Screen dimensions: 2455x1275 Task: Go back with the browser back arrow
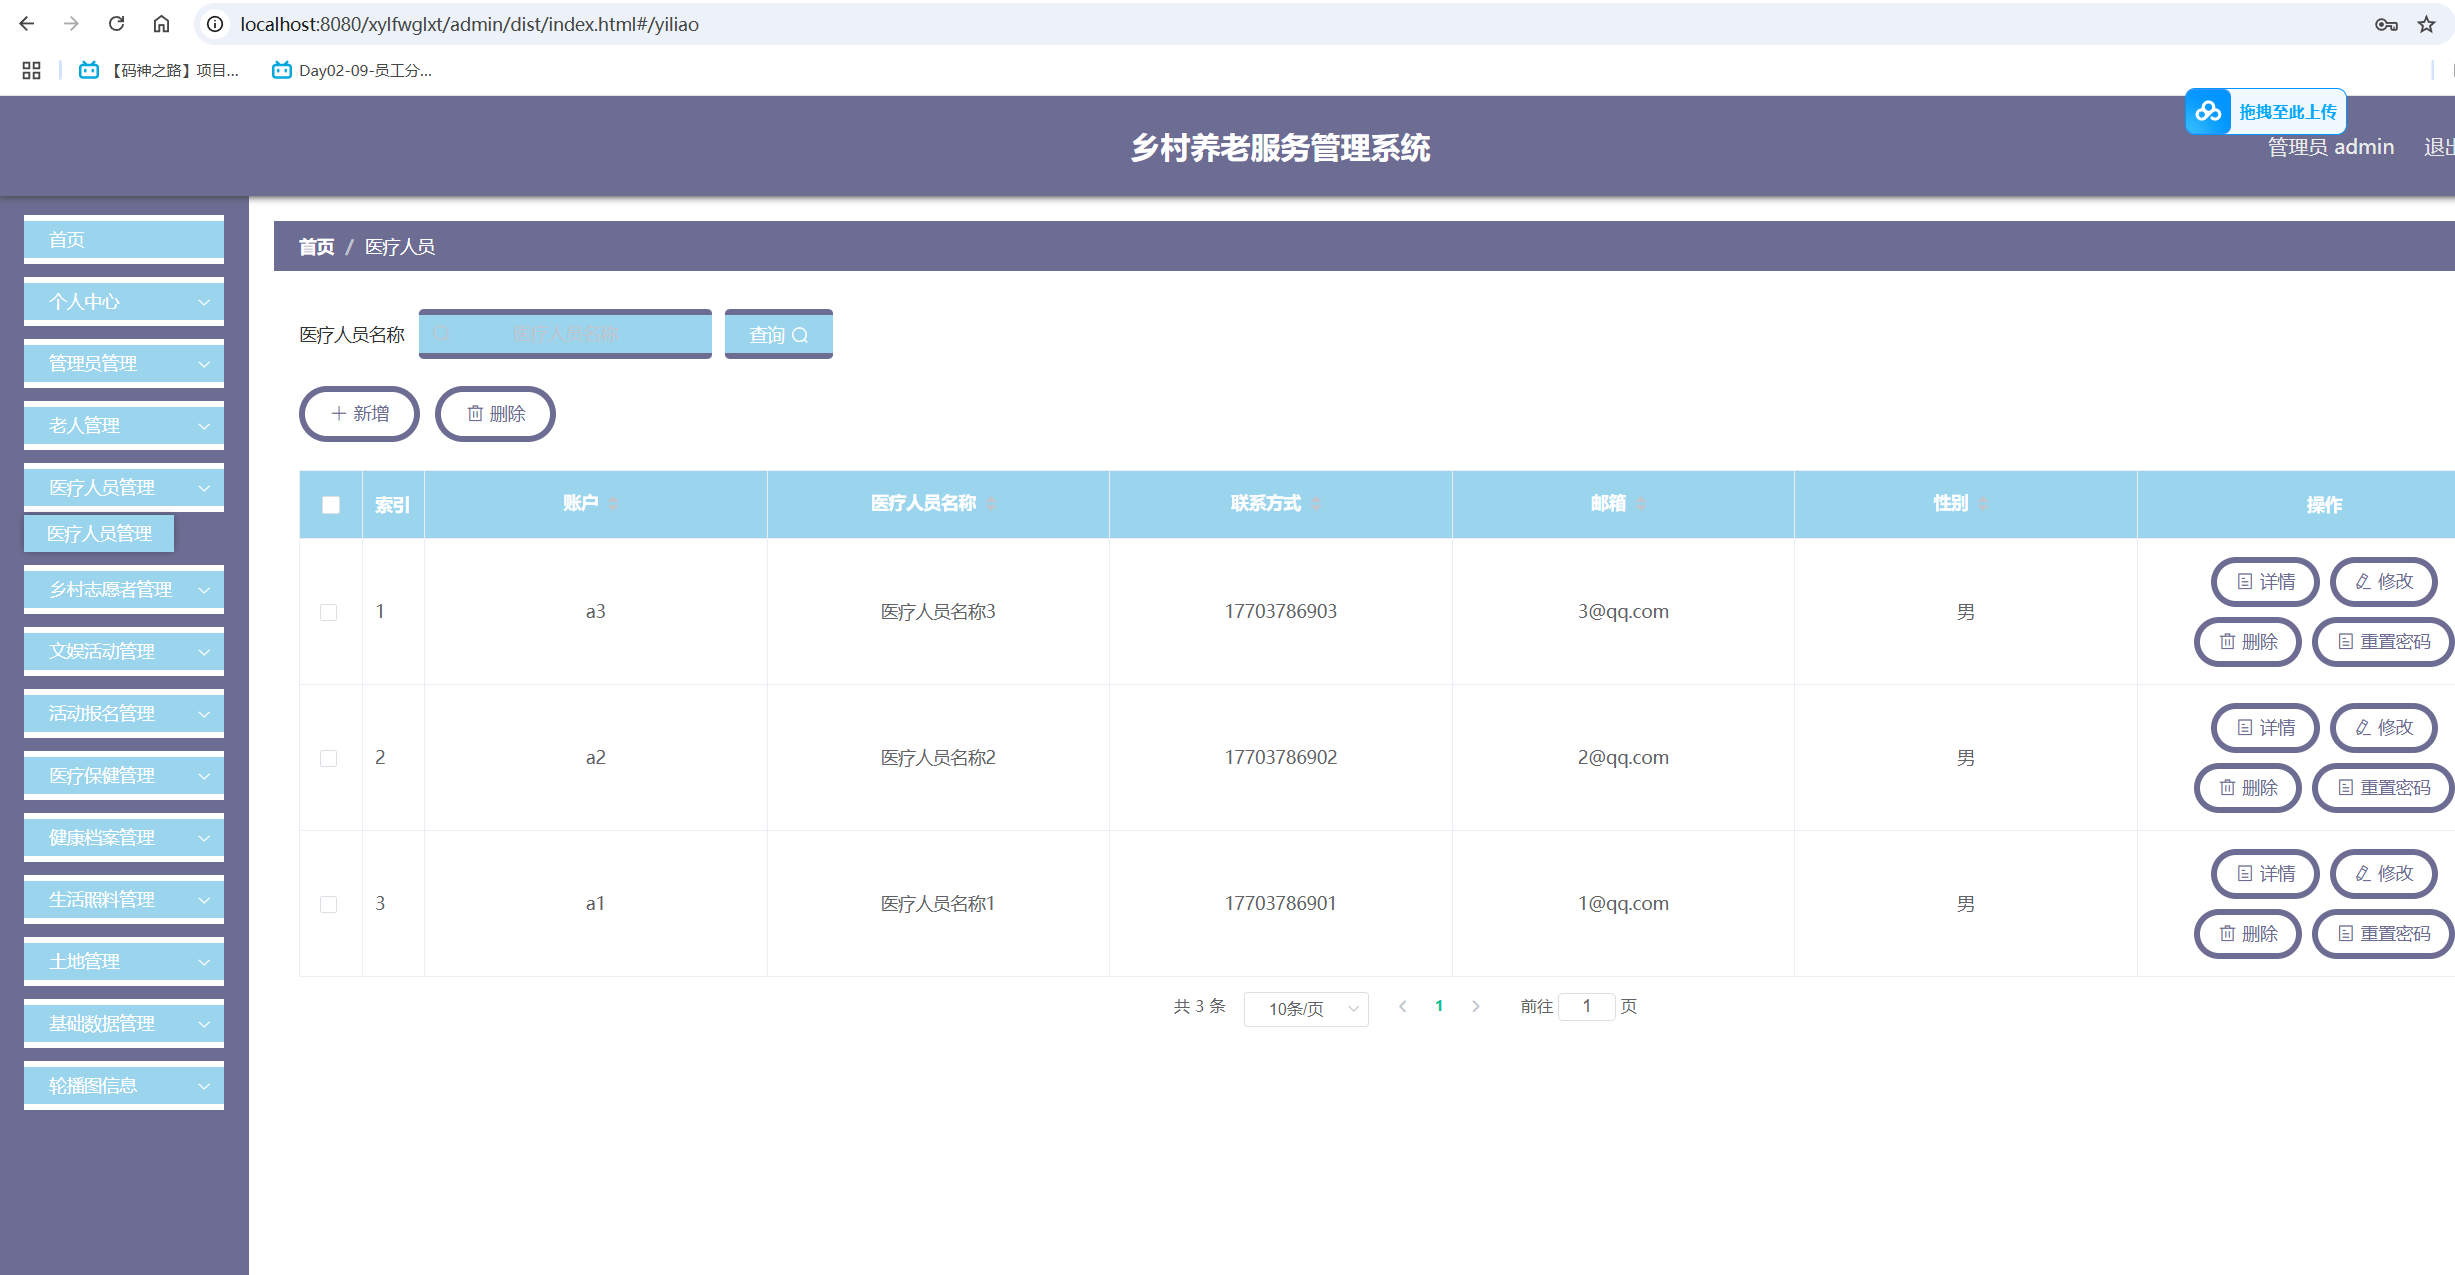click(27, 24)
